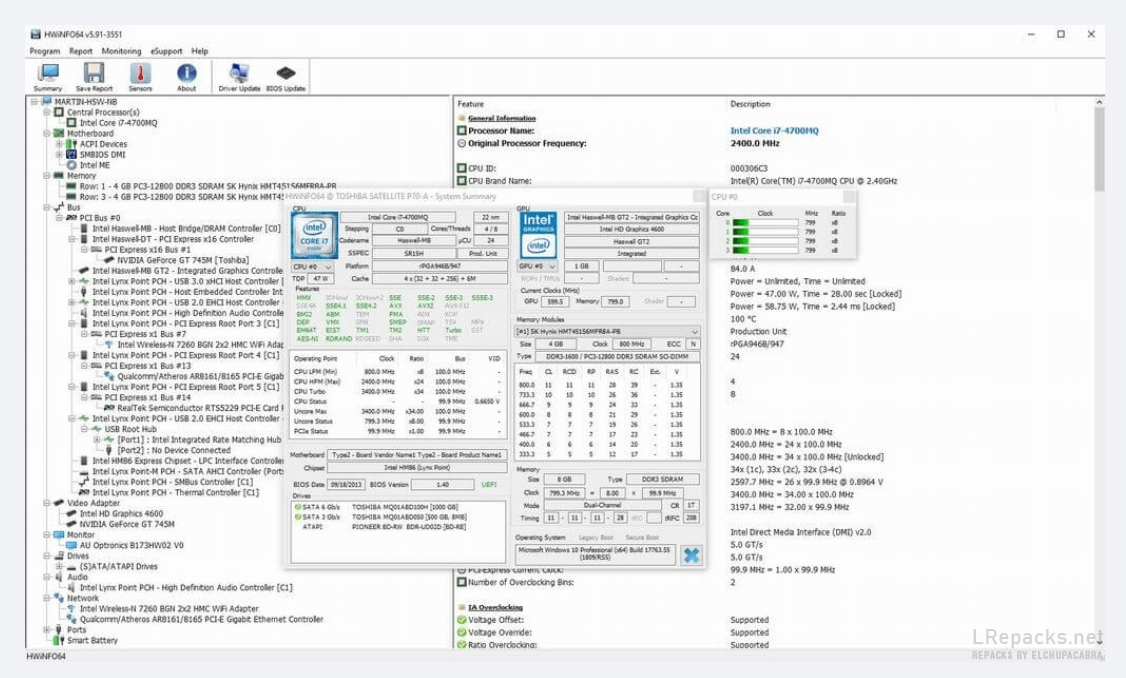Select Intel Lynx Point PCH Thermal Controller
The image size is (1126, 678).
(175, 493)
